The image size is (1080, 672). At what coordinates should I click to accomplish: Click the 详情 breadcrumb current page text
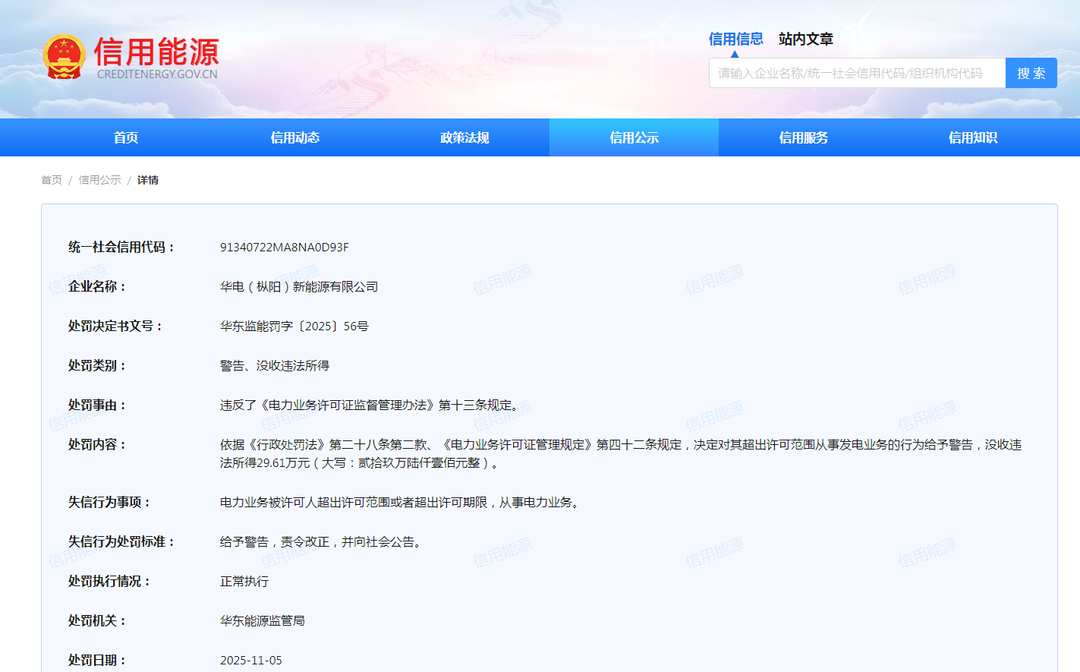coord(148,180)
